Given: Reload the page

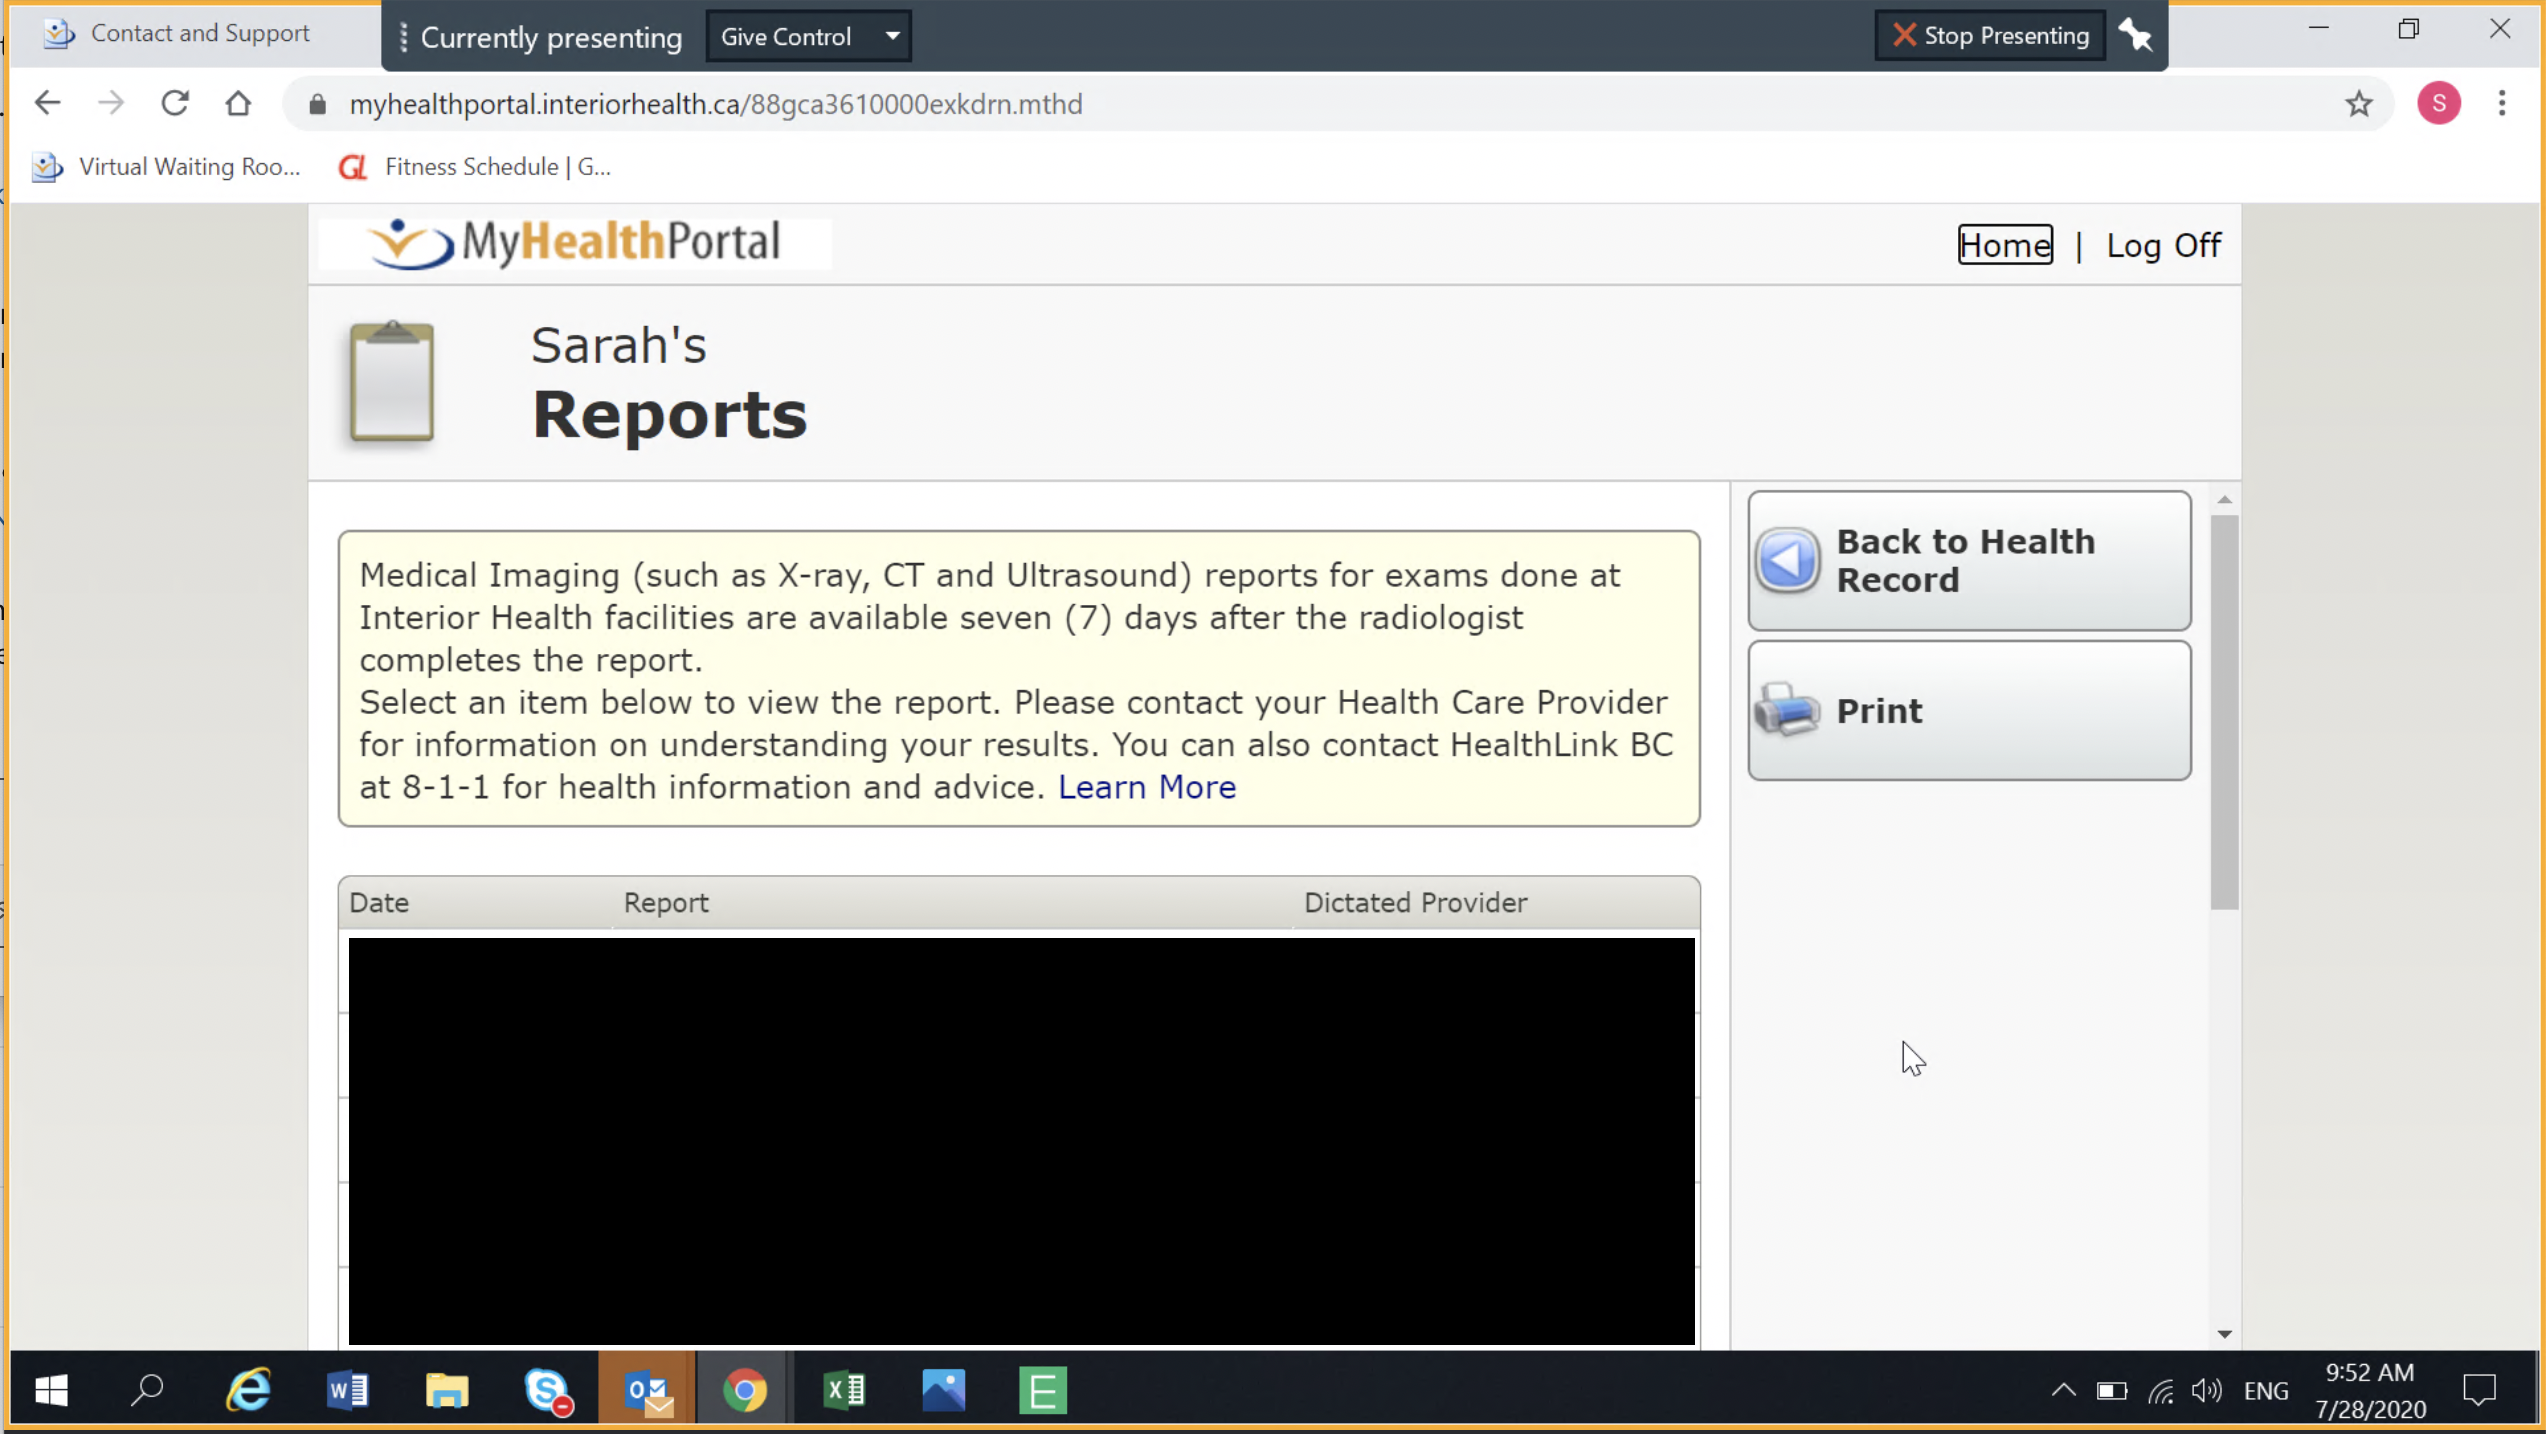Looking at the screenshot, I should point(175,104).
